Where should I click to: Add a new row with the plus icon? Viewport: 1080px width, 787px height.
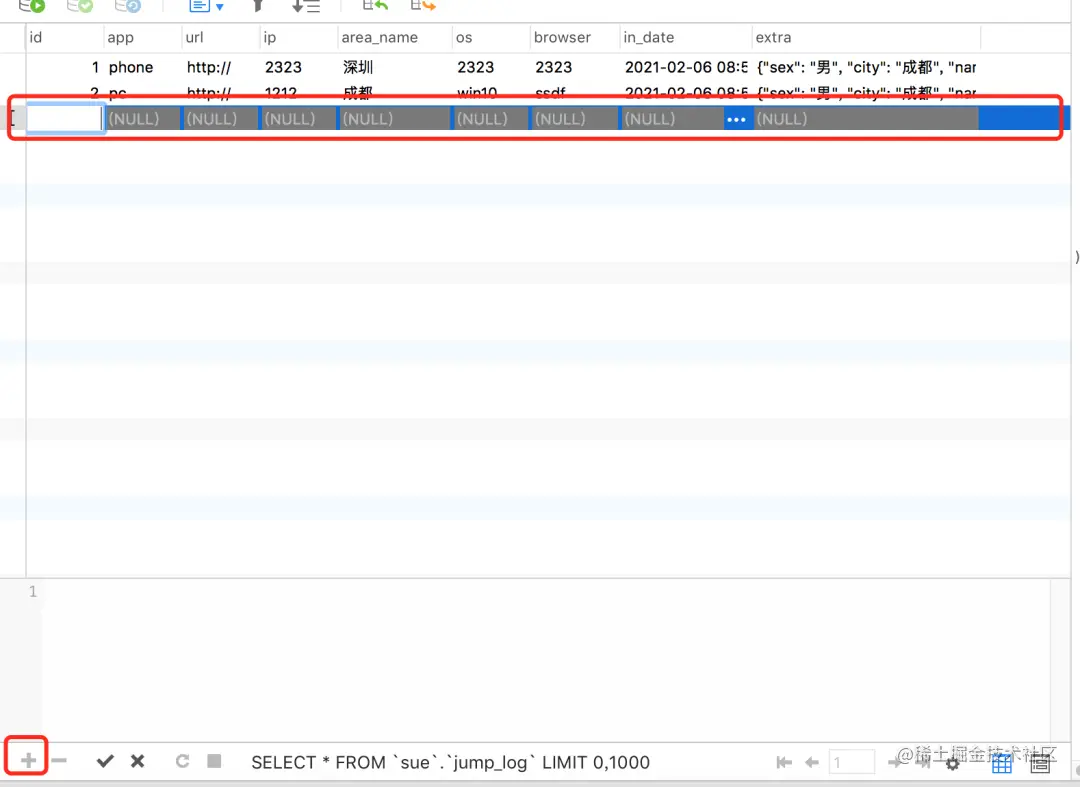[28, 761]
